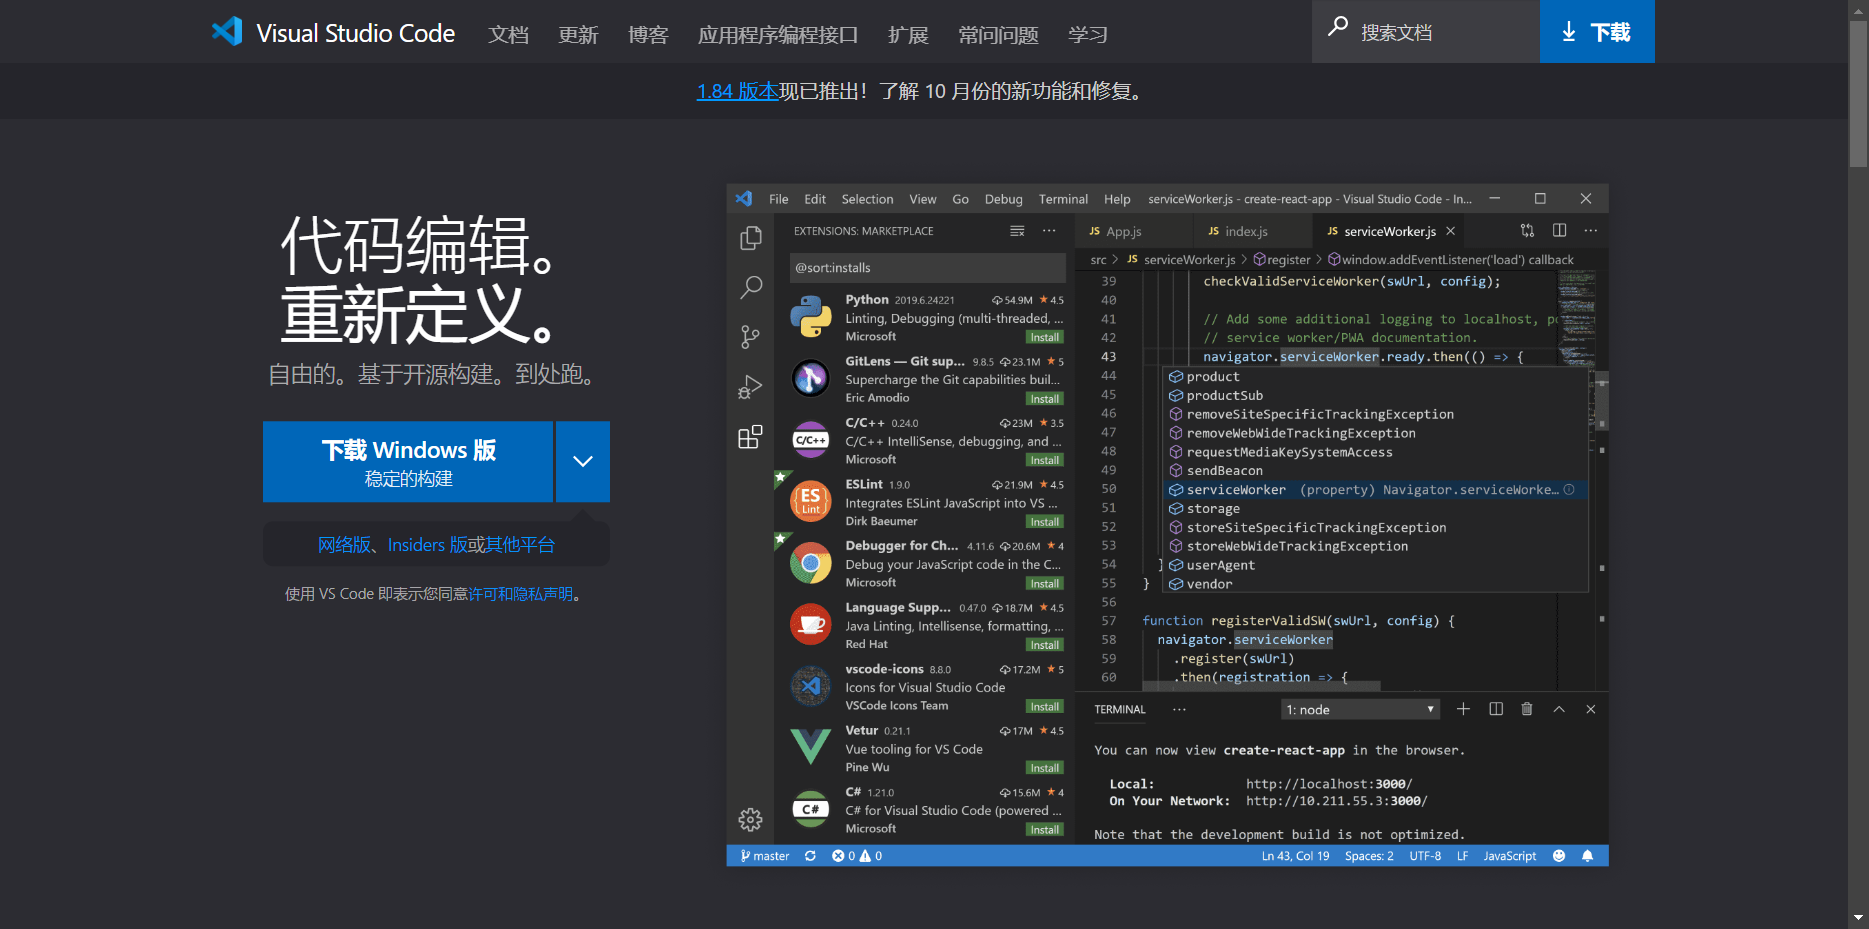Viewport: 1869px width, 929px height.
Task: Click the 1.84 版本 link
Action: [x=737, y=91]
